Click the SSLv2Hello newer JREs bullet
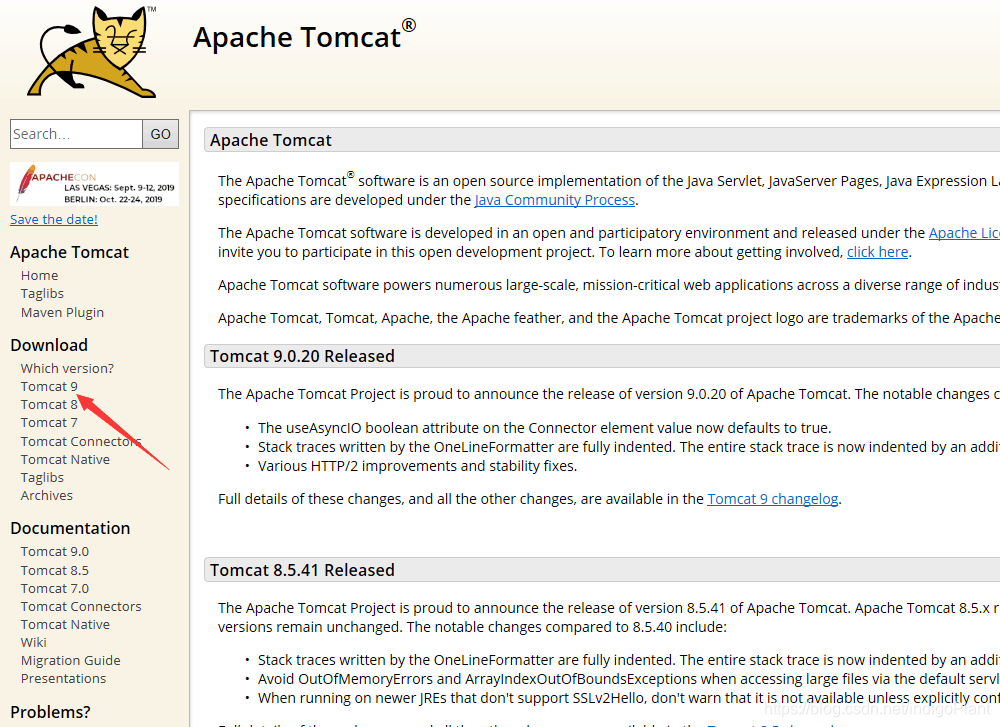The height and width of the screenshot is (727, 1000). pyautogui.click(x=628, y=698)
